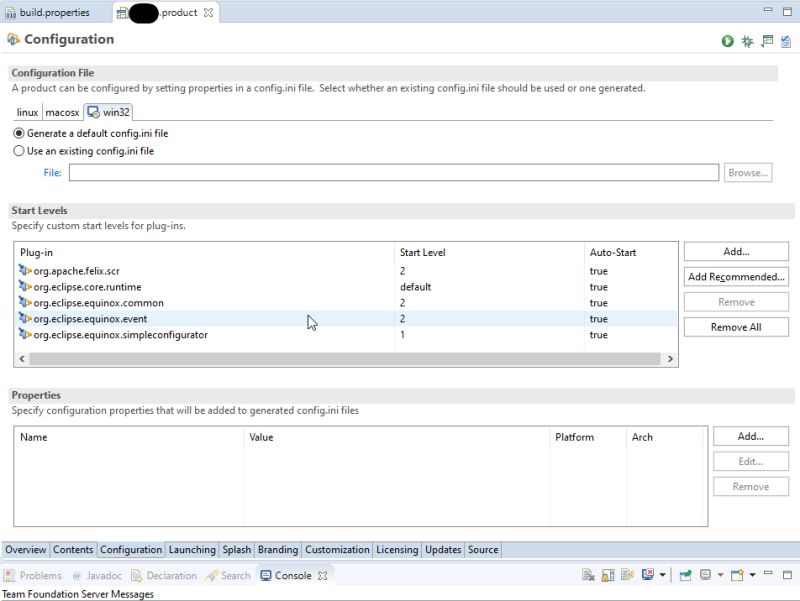Click Add... in Start Levels section
800x601 pixels.
736,252
